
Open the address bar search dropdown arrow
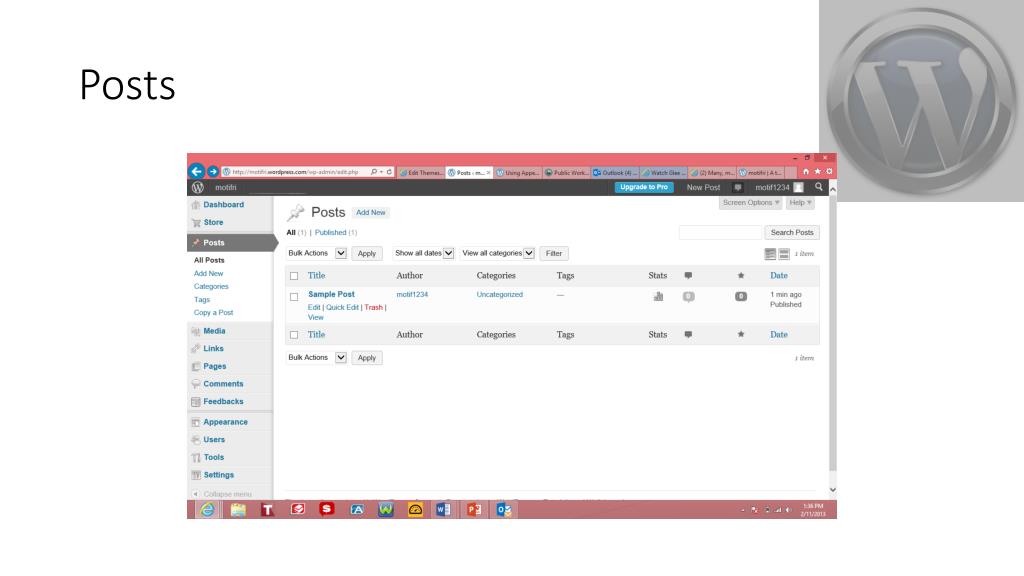click(x=381, y=172)
